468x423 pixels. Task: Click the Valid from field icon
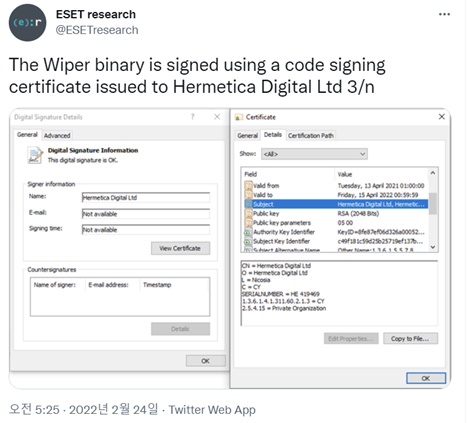pyautogui.click(x=248, y=186)
